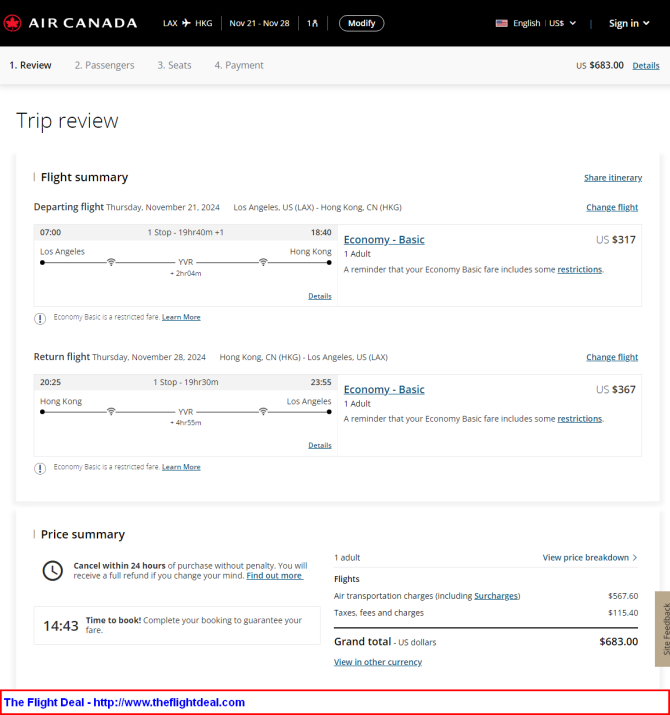The width and height of the screenshot is (670, 715).
Task: Click the 20:25 return departure time
Action: (50, 382)
